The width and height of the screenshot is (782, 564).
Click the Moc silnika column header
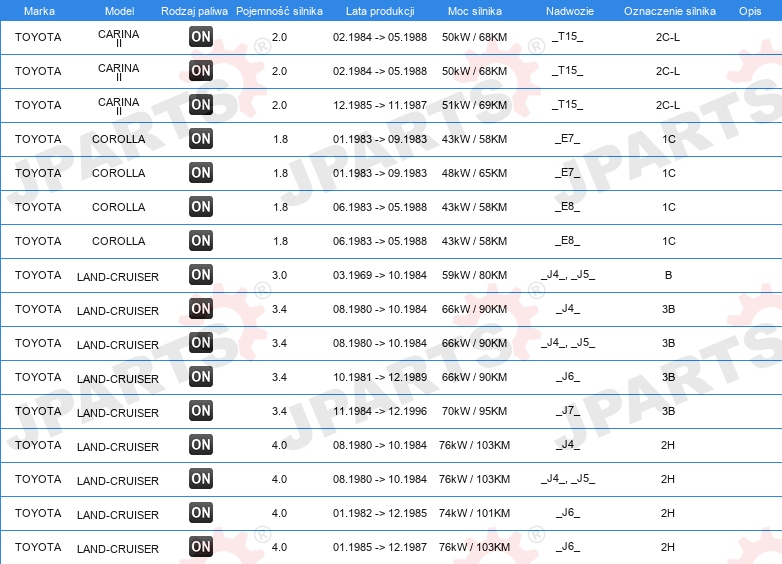475,11
